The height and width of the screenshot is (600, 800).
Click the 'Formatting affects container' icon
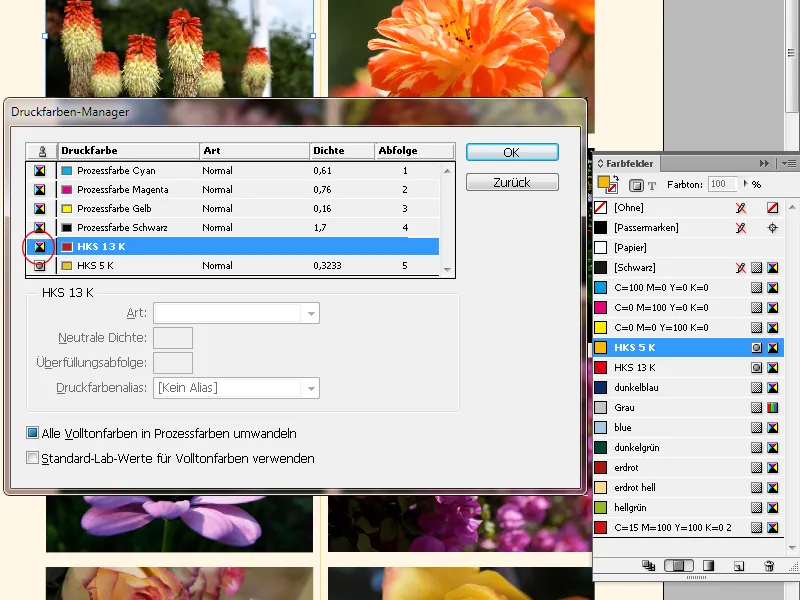pyautogui.click(x=634, y=184)
